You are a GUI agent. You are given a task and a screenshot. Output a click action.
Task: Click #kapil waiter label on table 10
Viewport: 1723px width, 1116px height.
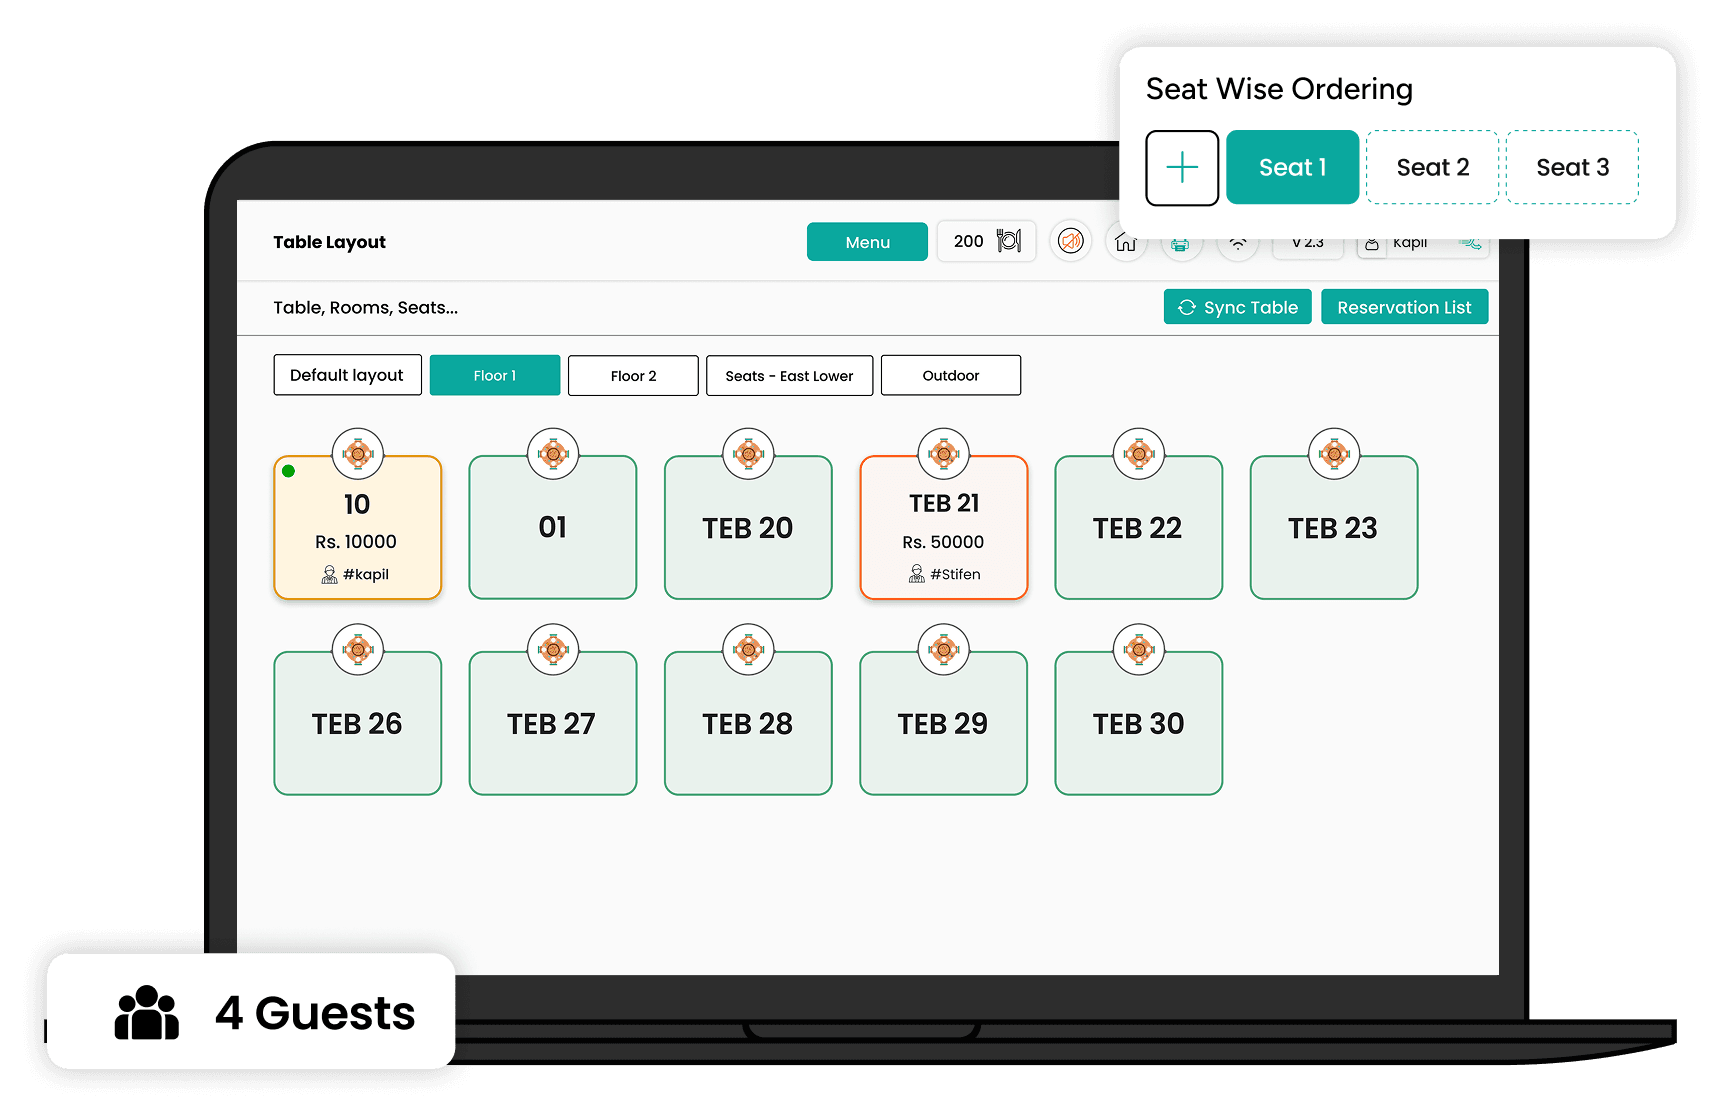356,574
